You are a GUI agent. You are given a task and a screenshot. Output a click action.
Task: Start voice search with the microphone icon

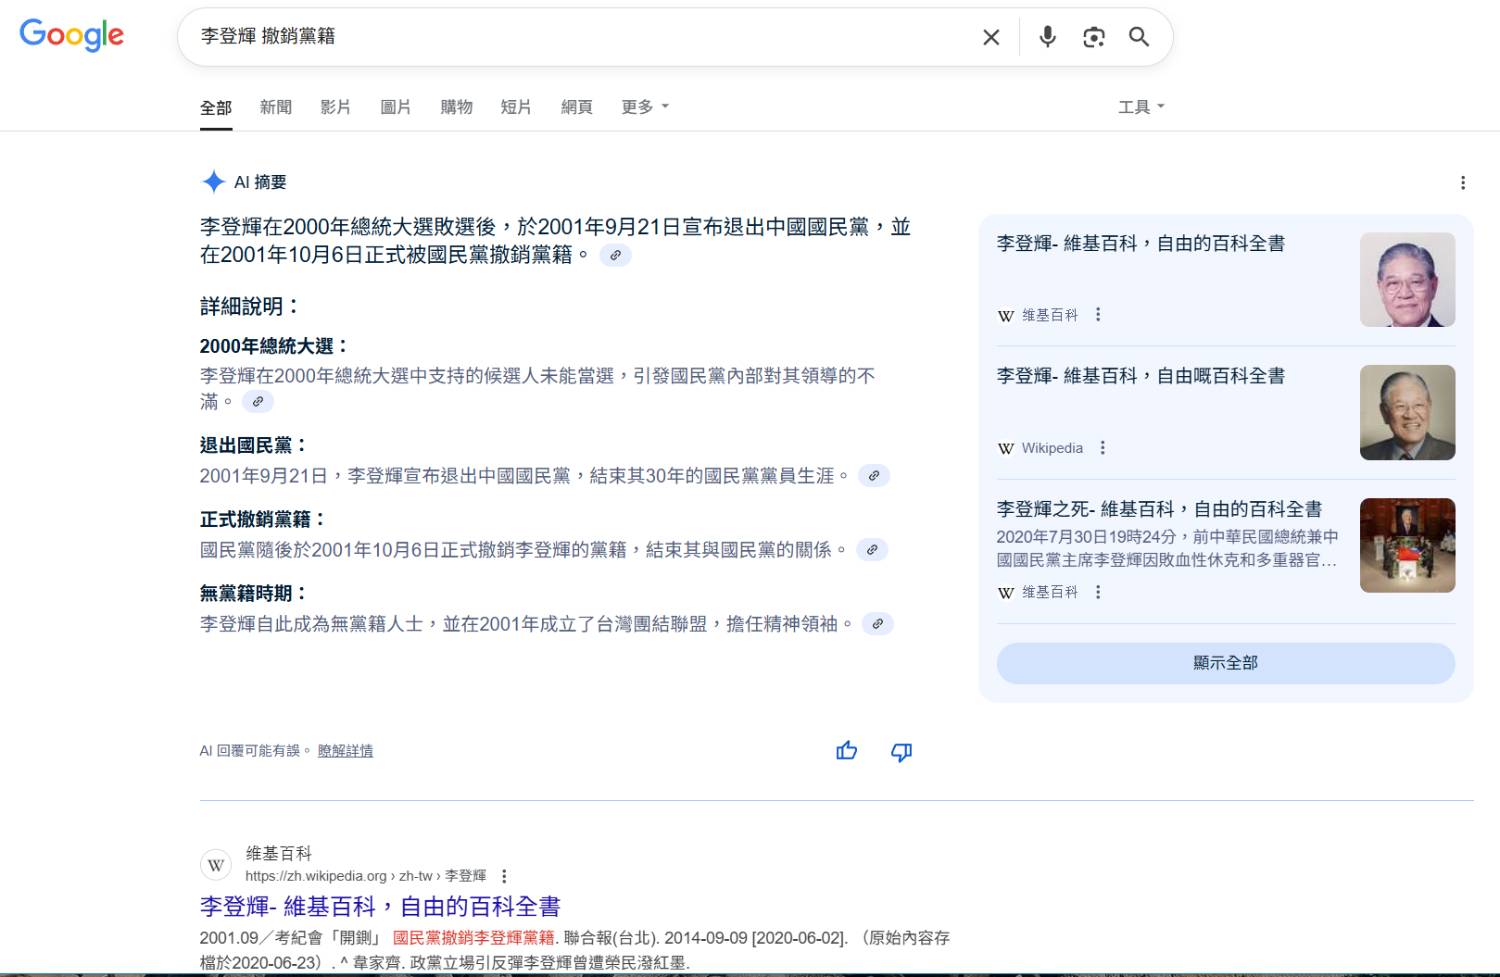point(1047,37)
